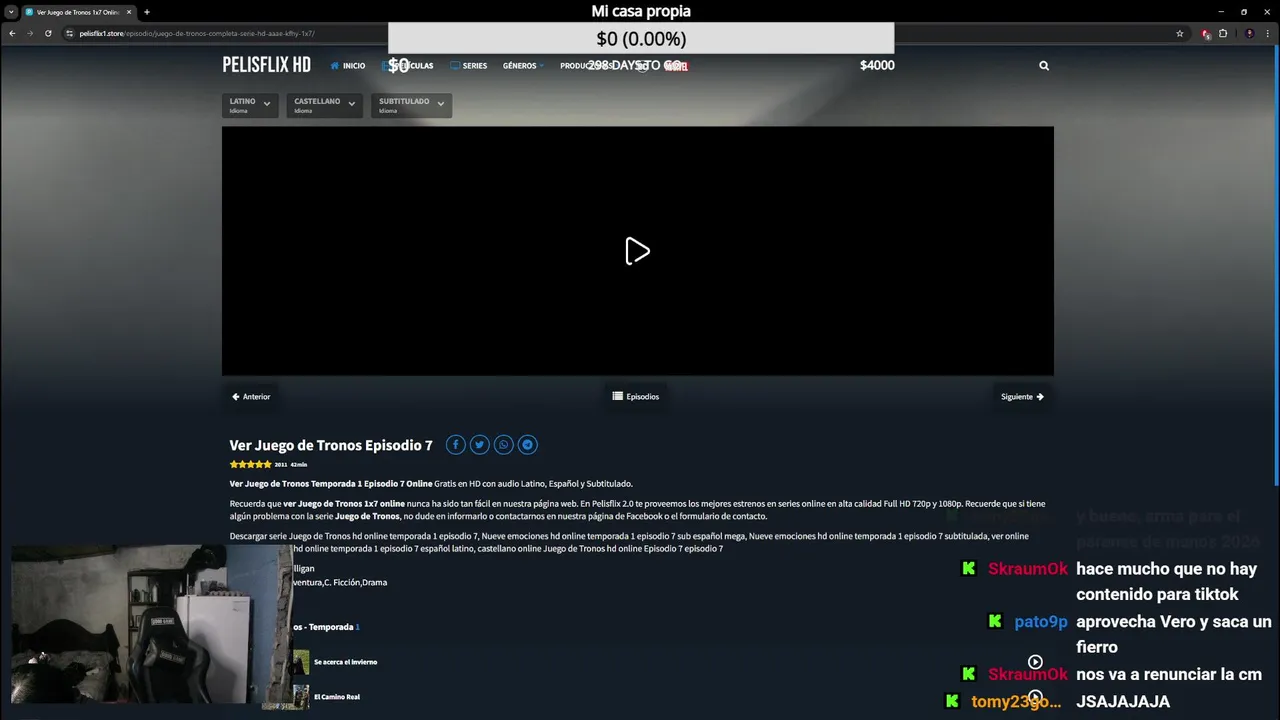
Task: Open the Episodios list button
Action: coord(636,397)
